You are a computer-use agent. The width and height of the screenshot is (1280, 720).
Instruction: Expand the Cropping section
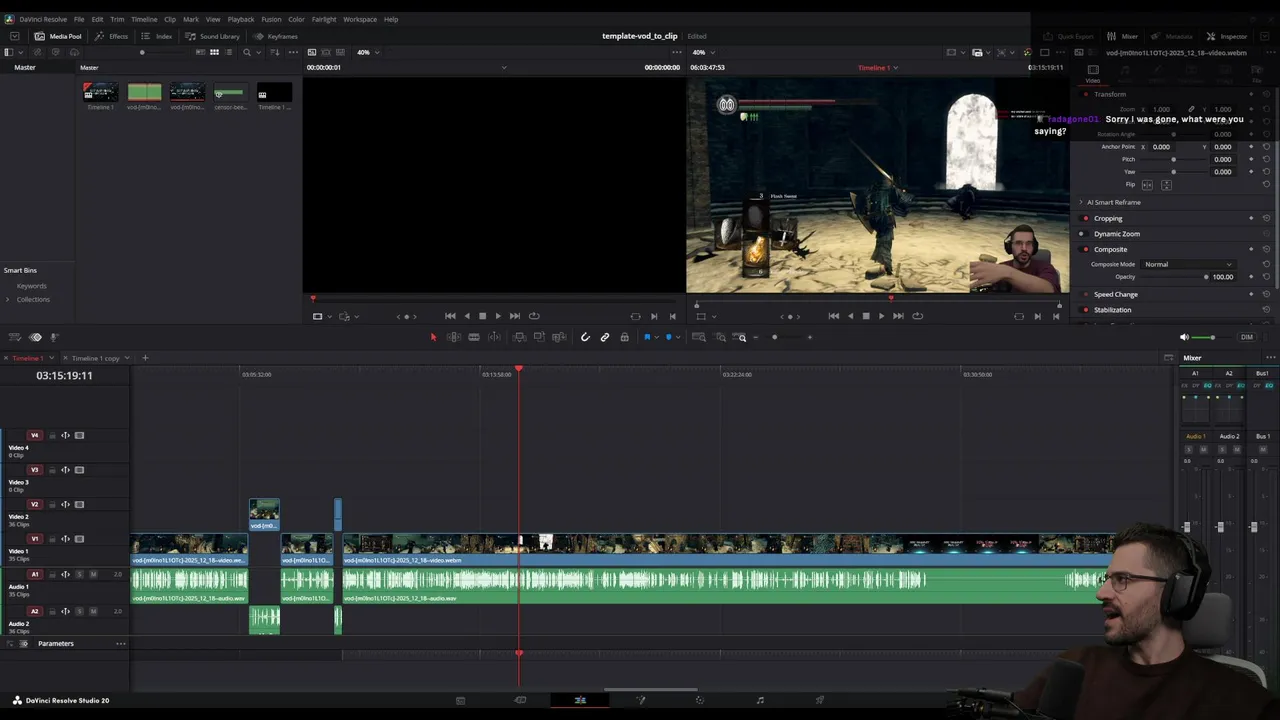coord(1108,218)
